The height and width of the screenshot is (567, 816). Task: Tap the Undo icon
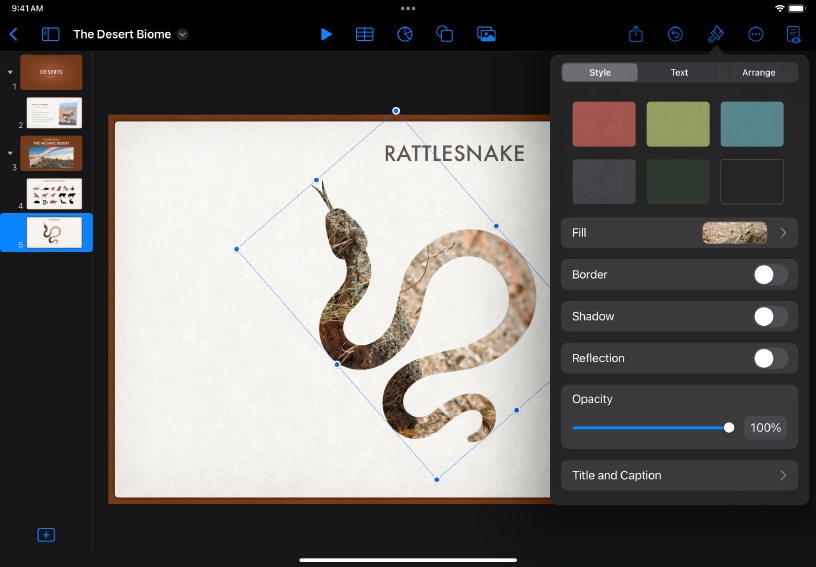[676, 34]
